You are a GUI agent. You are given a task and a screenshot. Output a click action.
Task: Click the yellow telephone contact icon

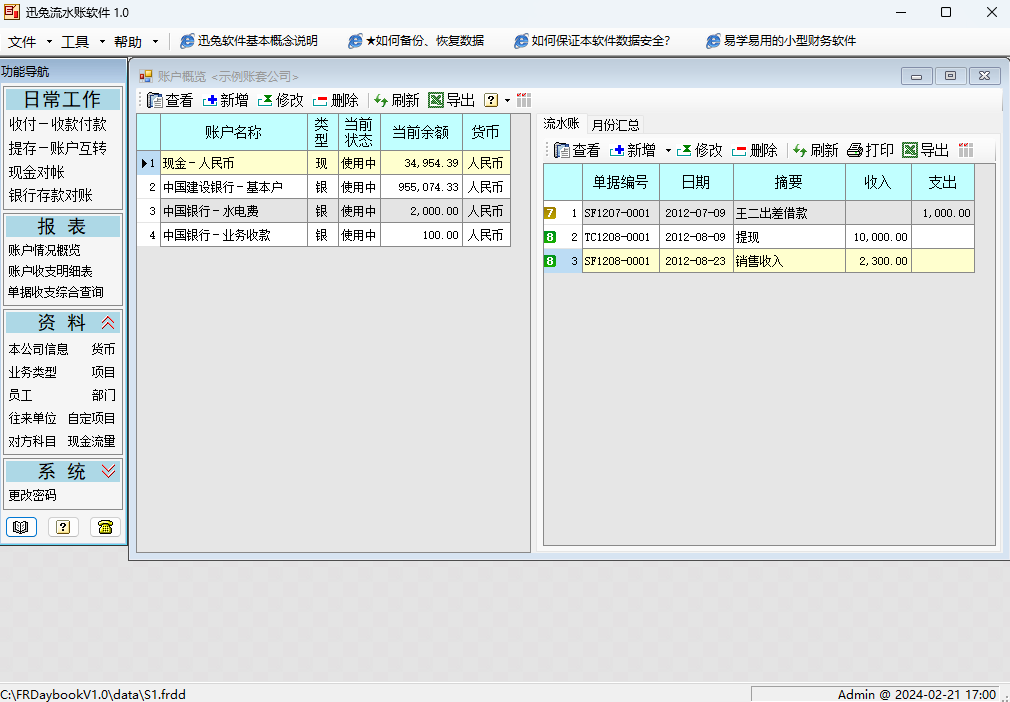coord(105,527)
